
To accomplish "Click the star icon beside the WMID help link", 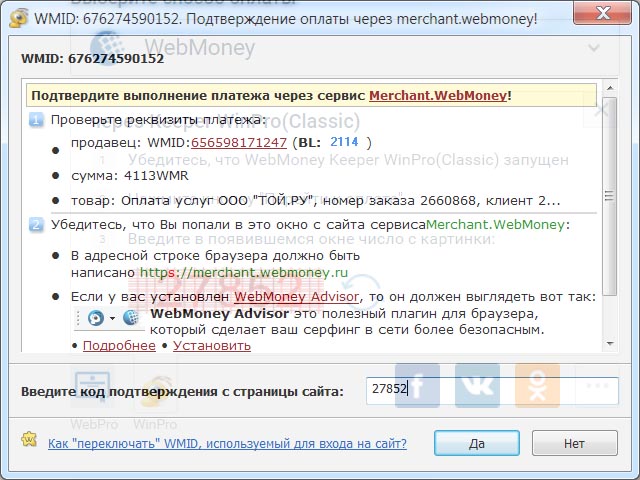I will [x=29, y=440].
